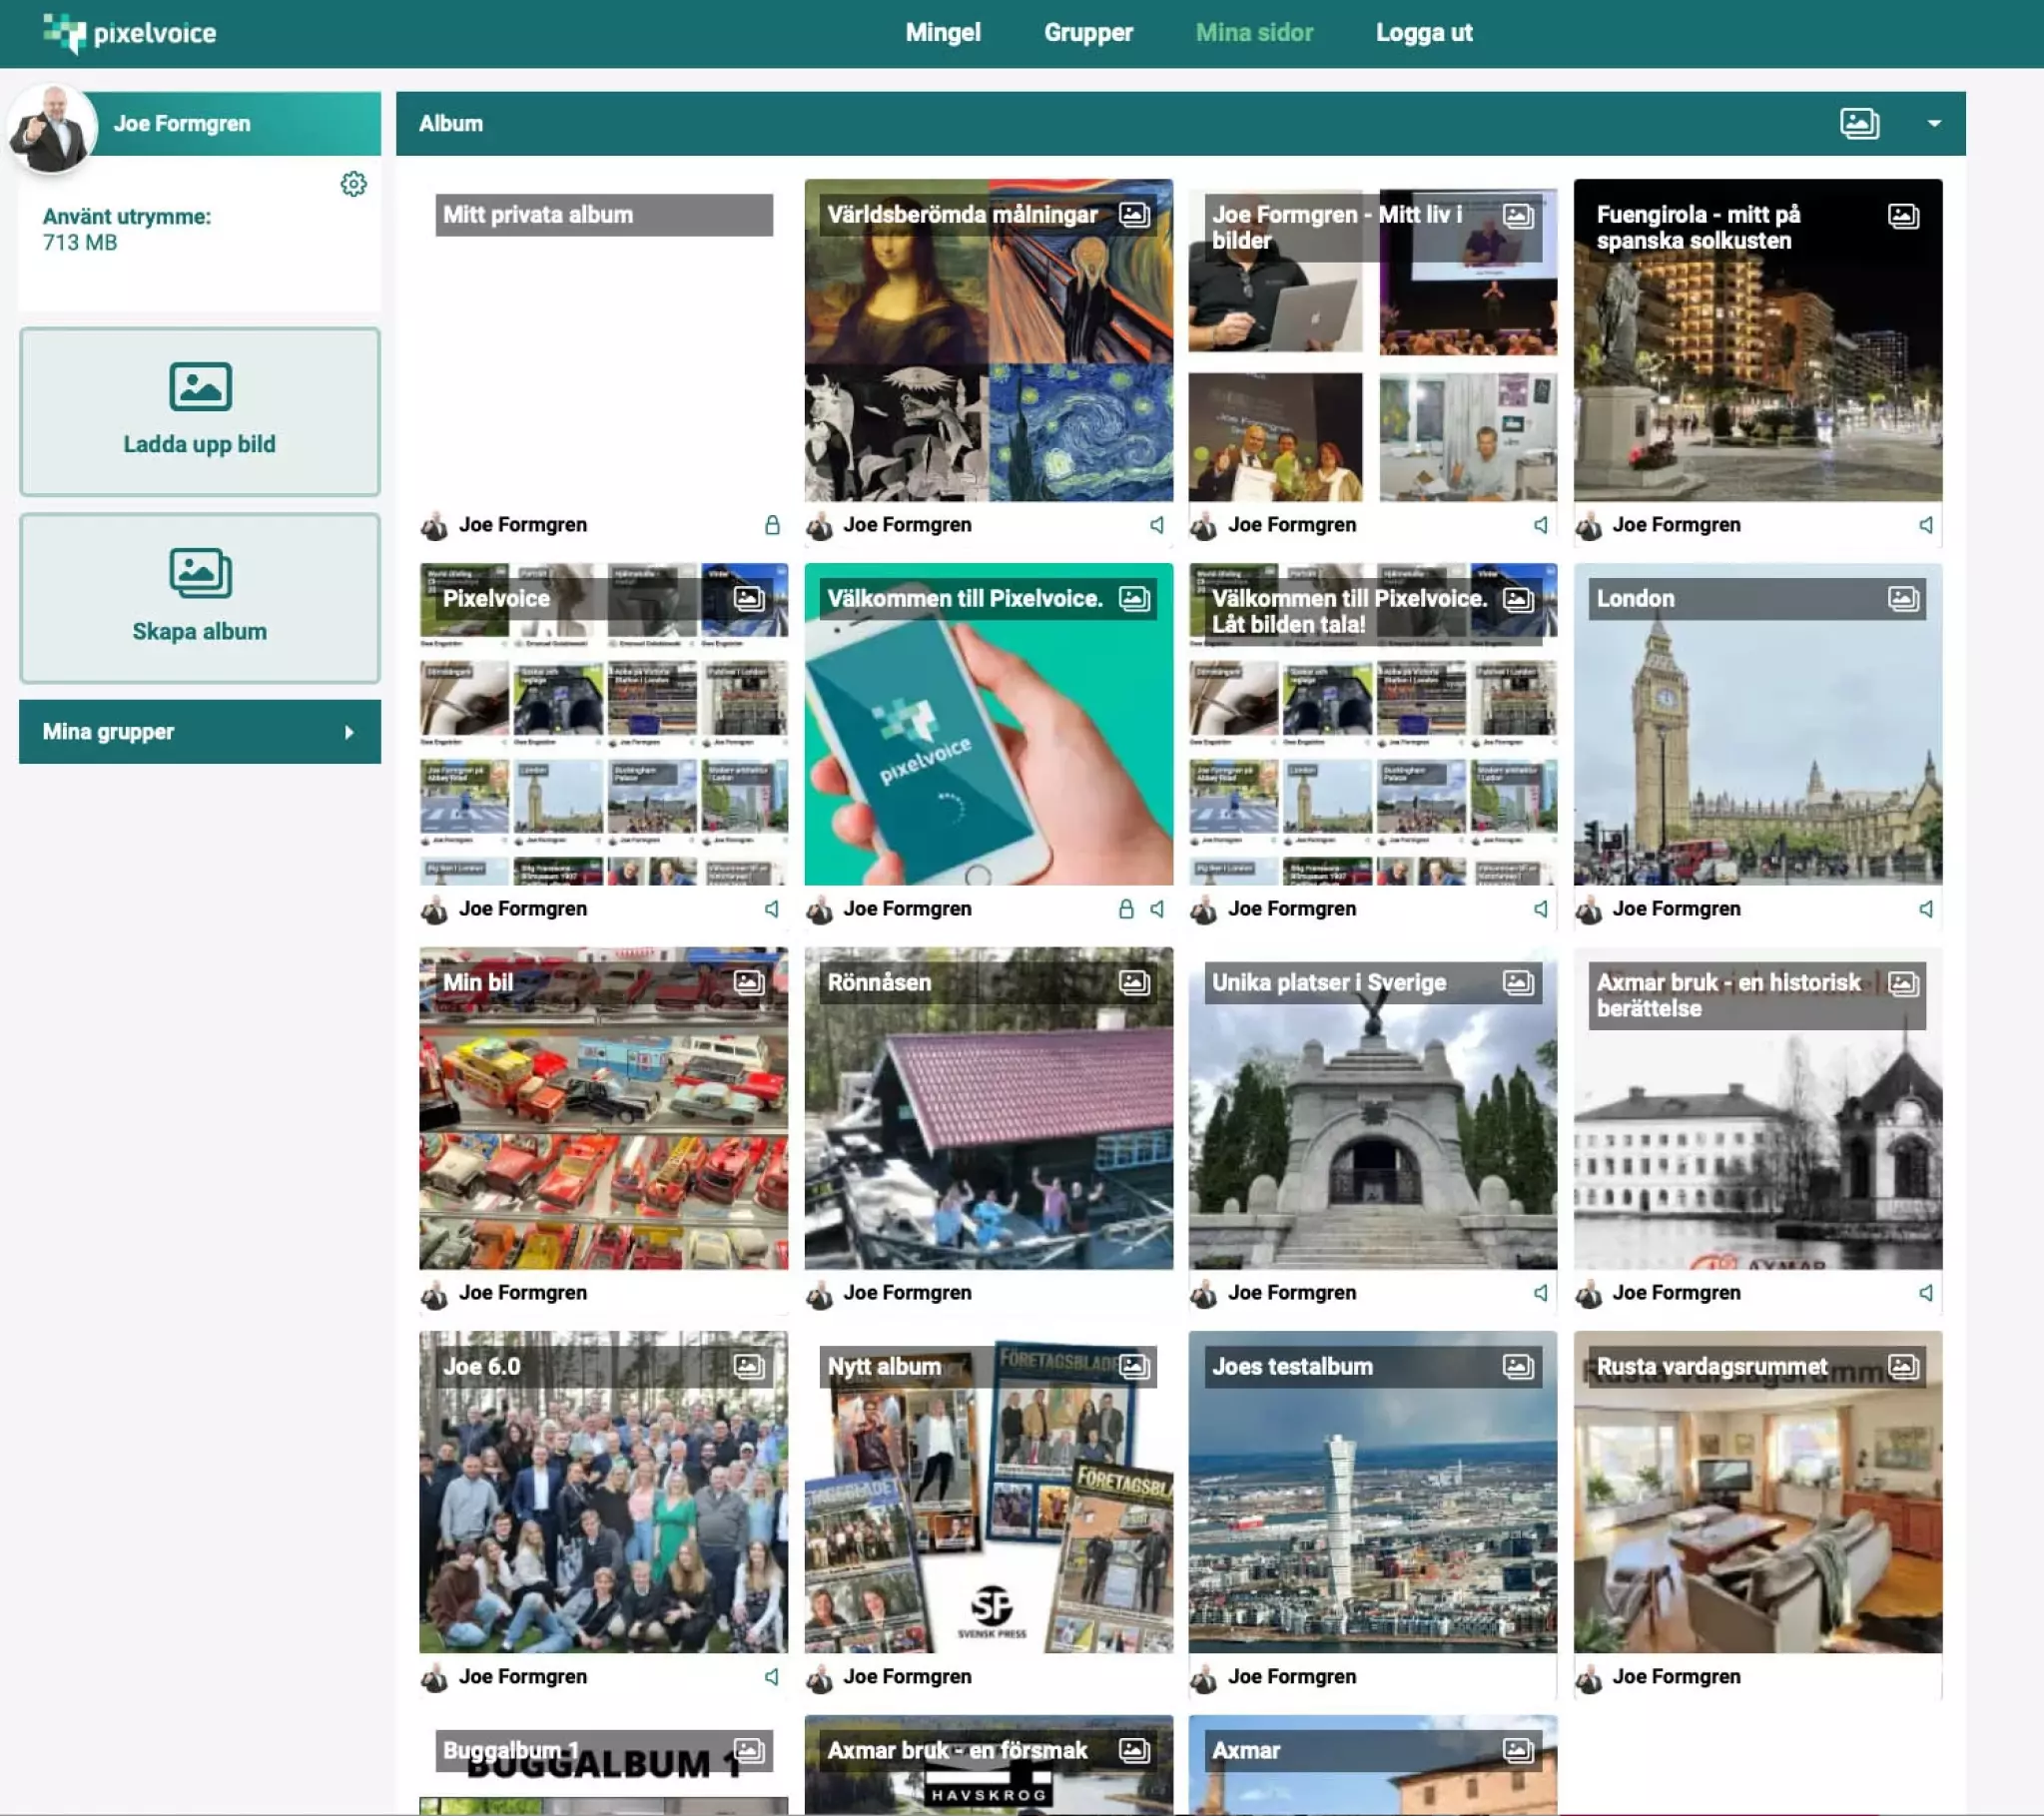Open the Mingel menu item
The width and height of the screenshot is (2044, 1816).
click(943, 33)
